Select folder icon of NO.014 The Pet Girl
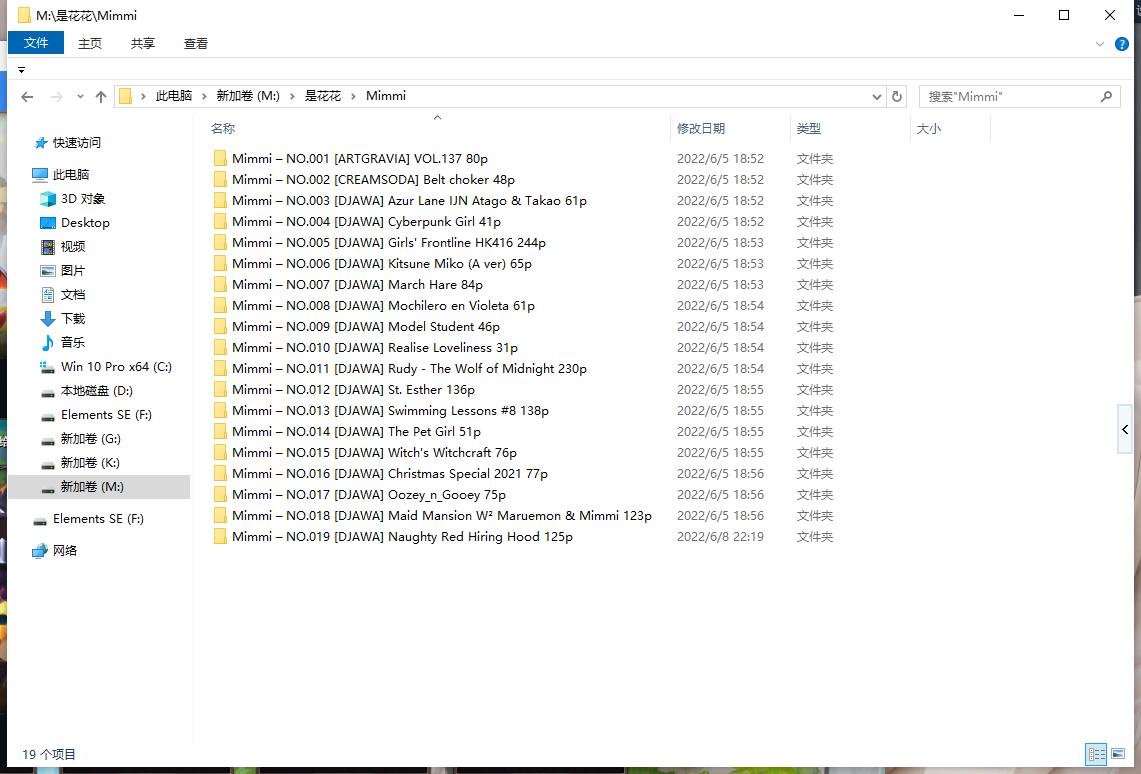Image resolution: width=1141 pixels, height=774 pixels. click(220, 432)
